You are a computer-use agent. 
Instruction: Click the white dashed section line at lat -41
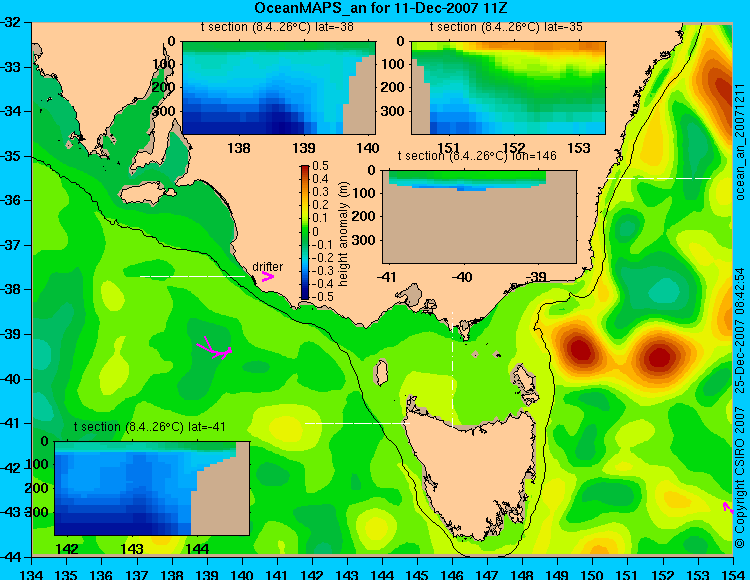point(357,423)
